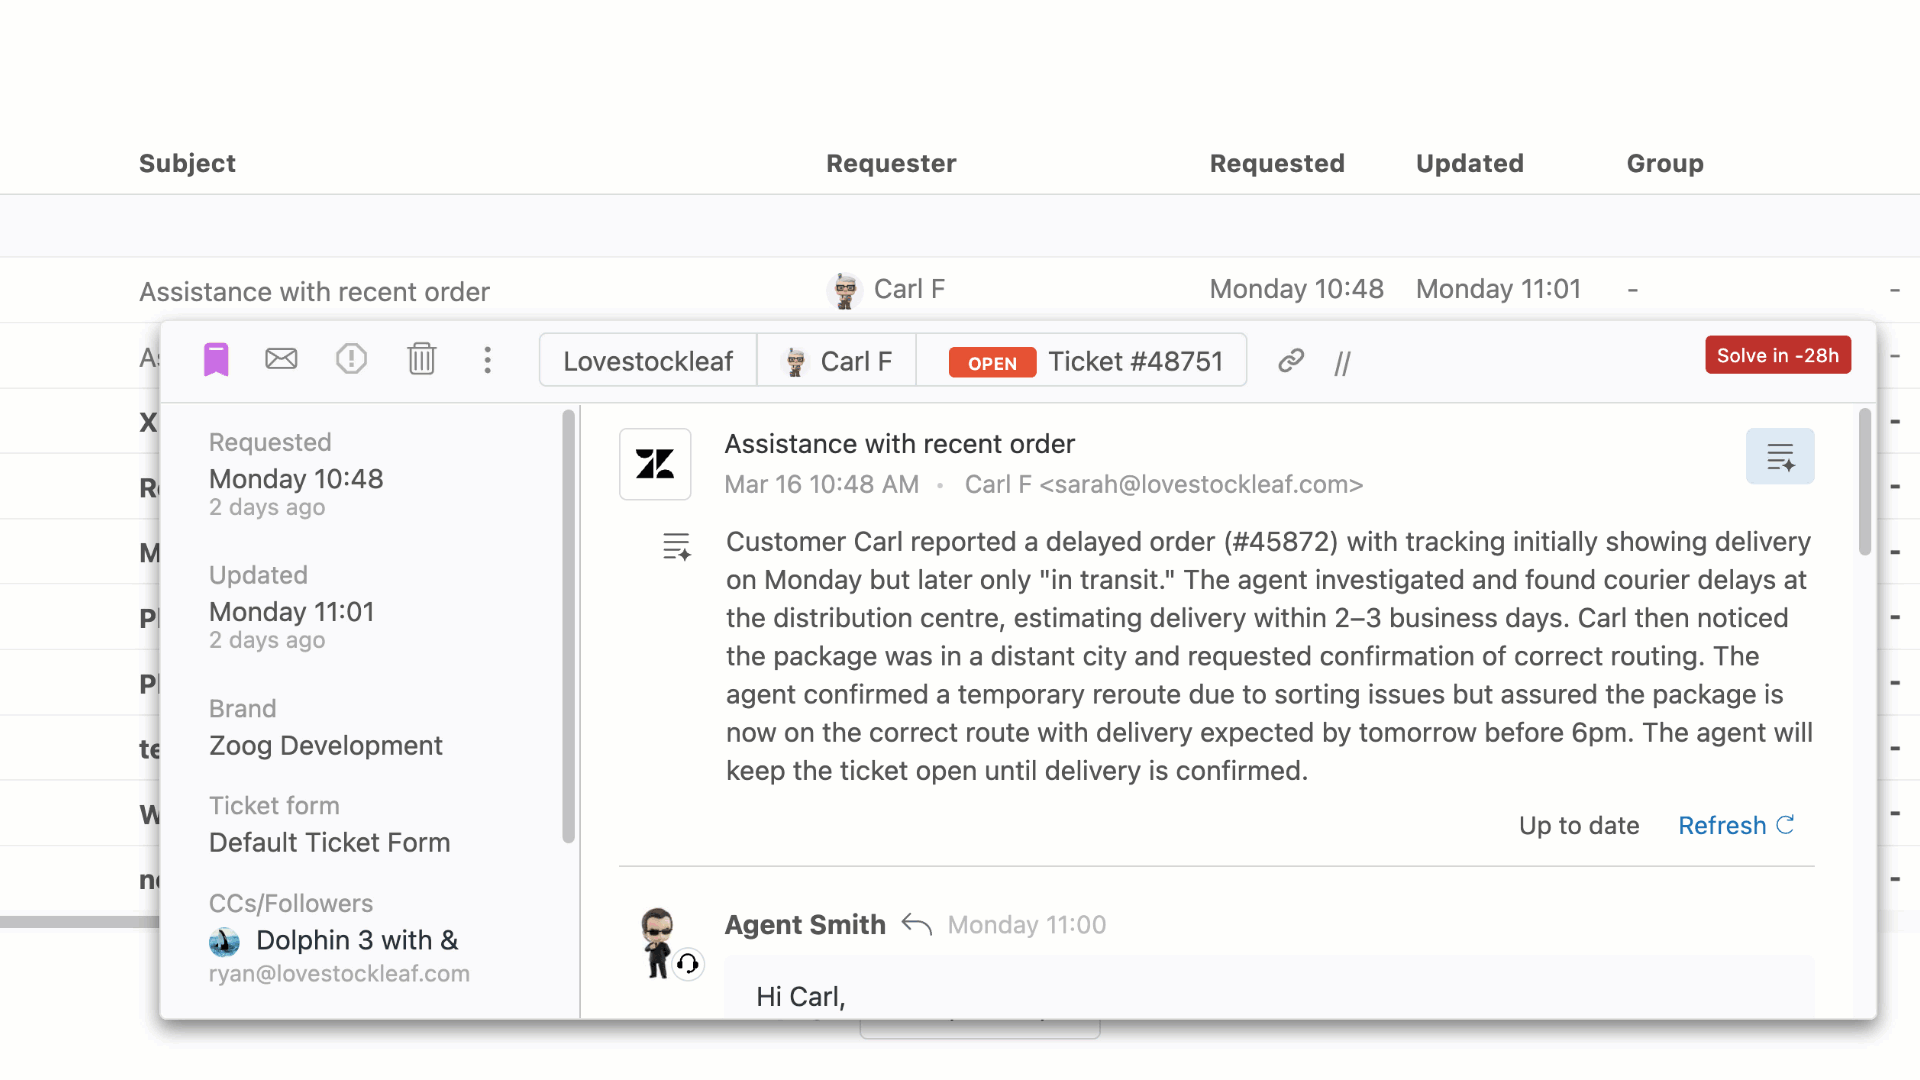Copy ticket link via chain icon
The width and height of the screenshot is (1920, 1080).
pos(1291,360)
